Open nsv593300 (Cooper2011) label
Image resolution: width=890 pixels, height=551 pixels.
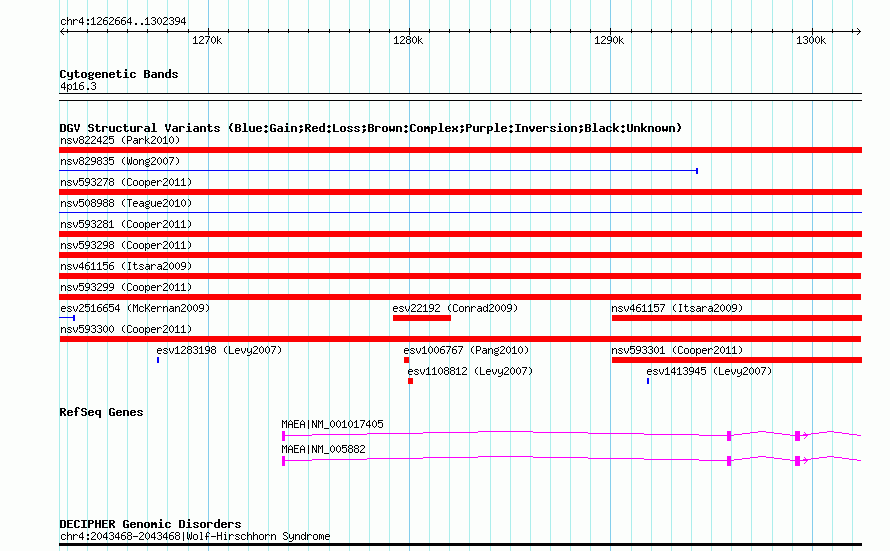[126, 329]
